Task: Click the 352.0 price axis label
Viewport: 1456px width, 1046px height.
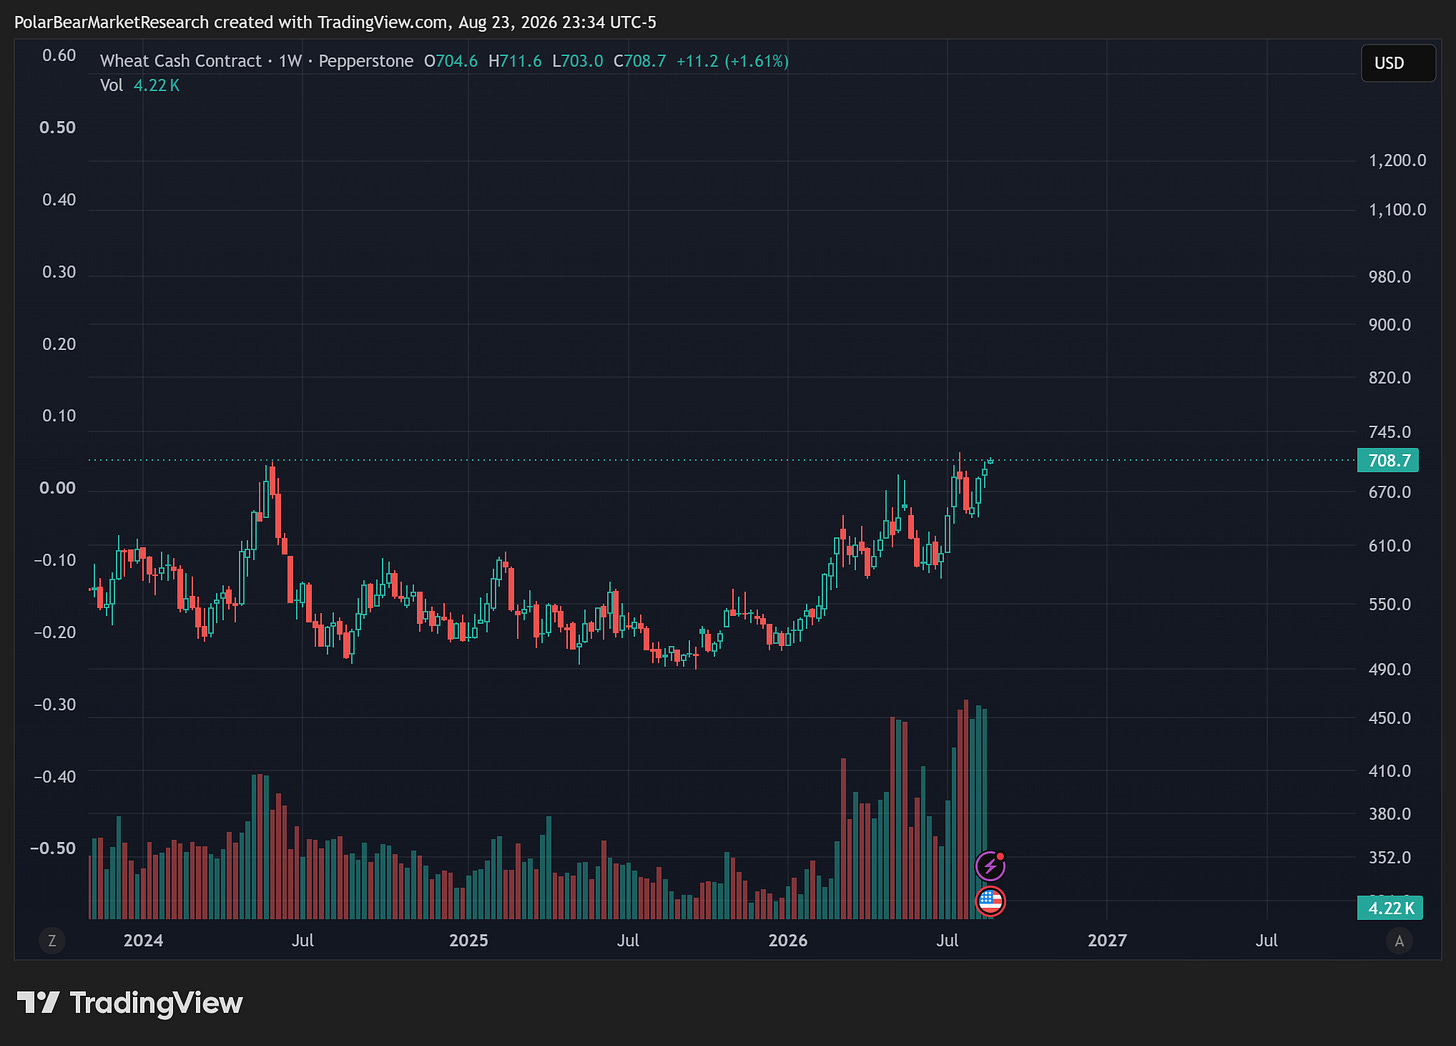Action: (1390, 857)
